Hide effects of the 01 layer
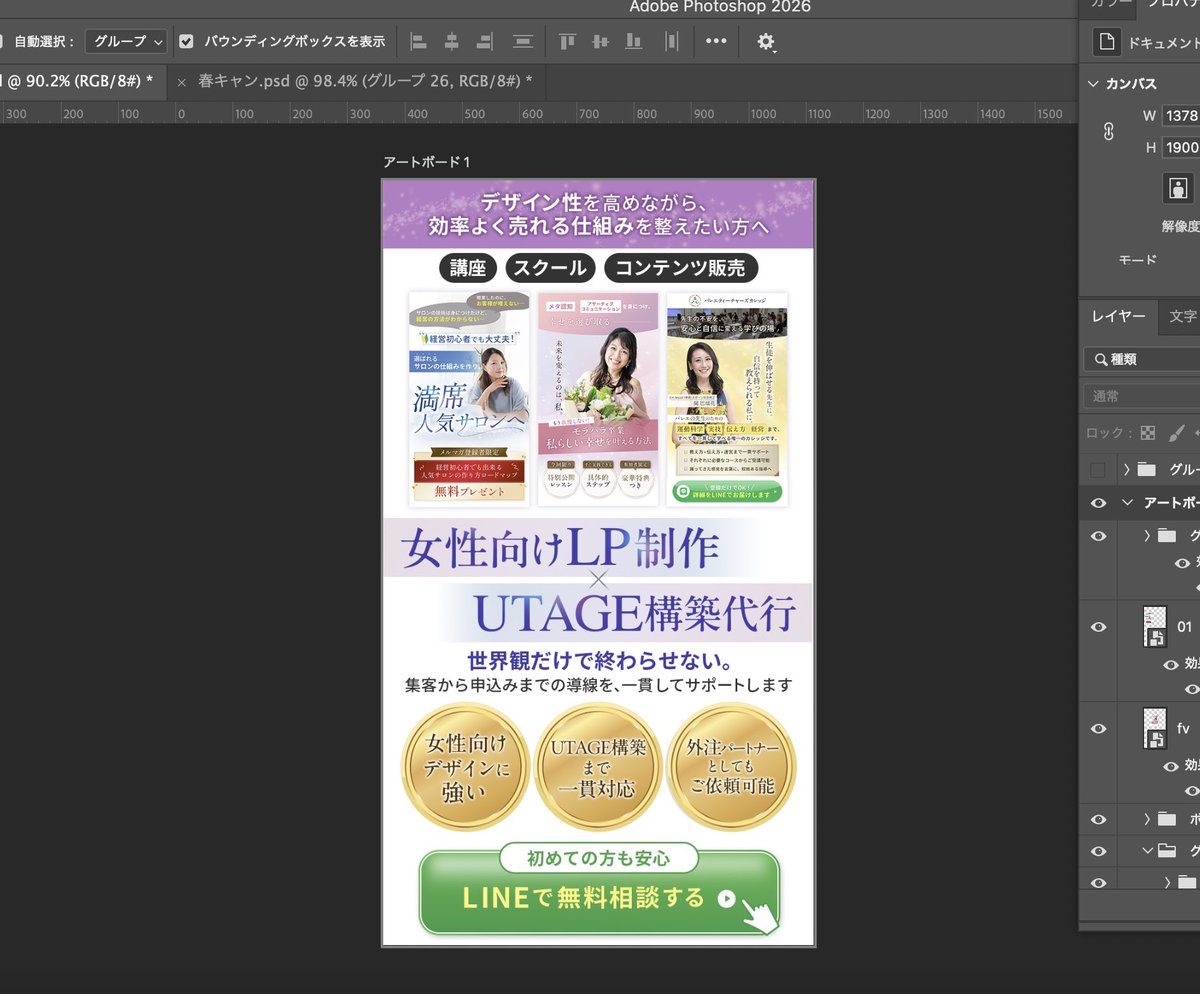Image resolution: width=1200 pixels, height=994 pixels. (x=1171, y=665)
